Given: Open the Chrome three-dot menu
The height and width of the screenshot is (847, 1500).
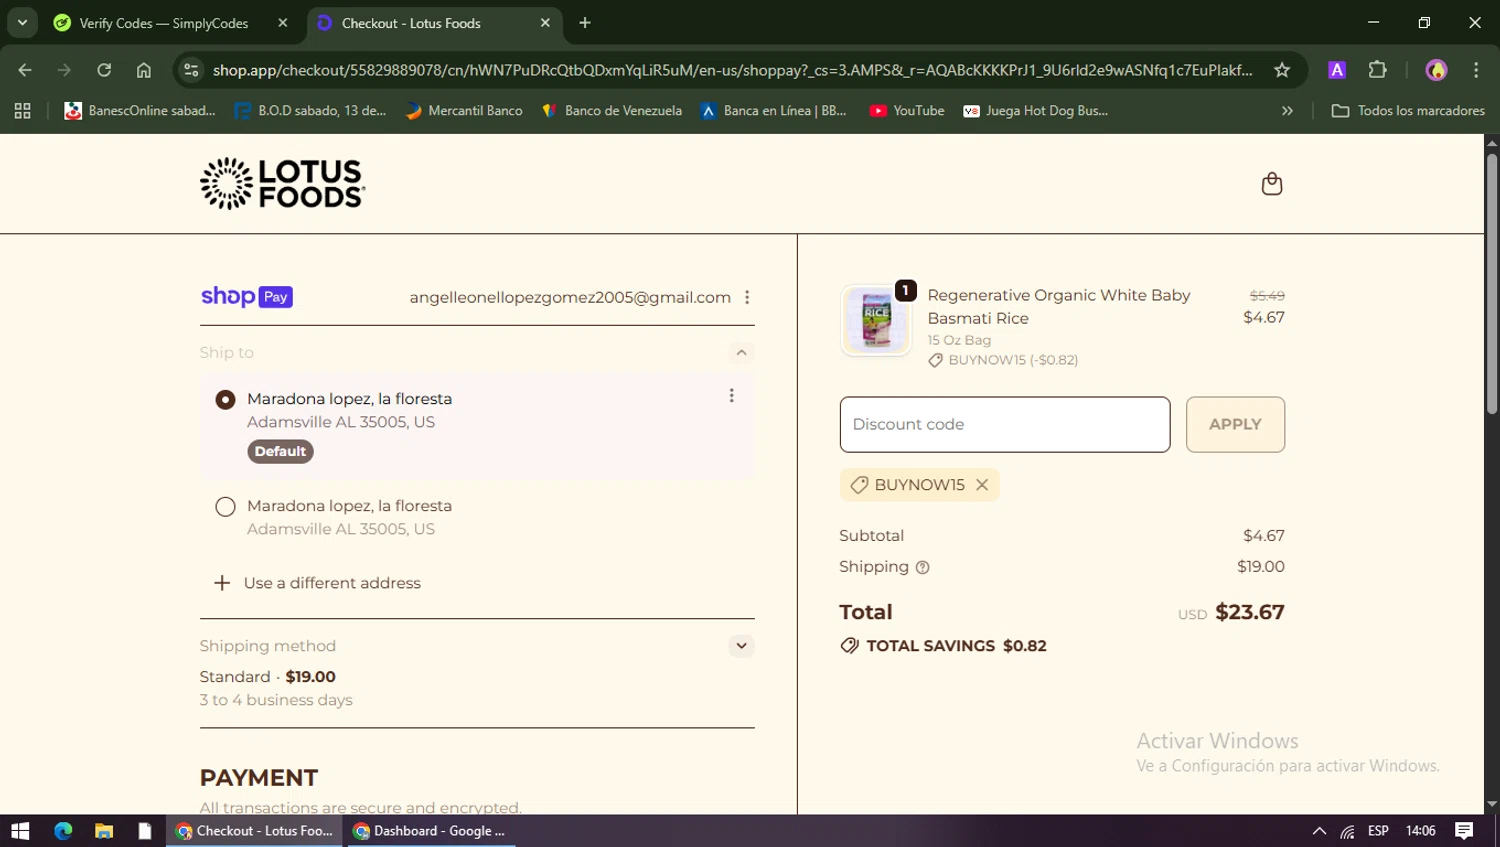Looking at the screenshot, I should (1476, 70).
